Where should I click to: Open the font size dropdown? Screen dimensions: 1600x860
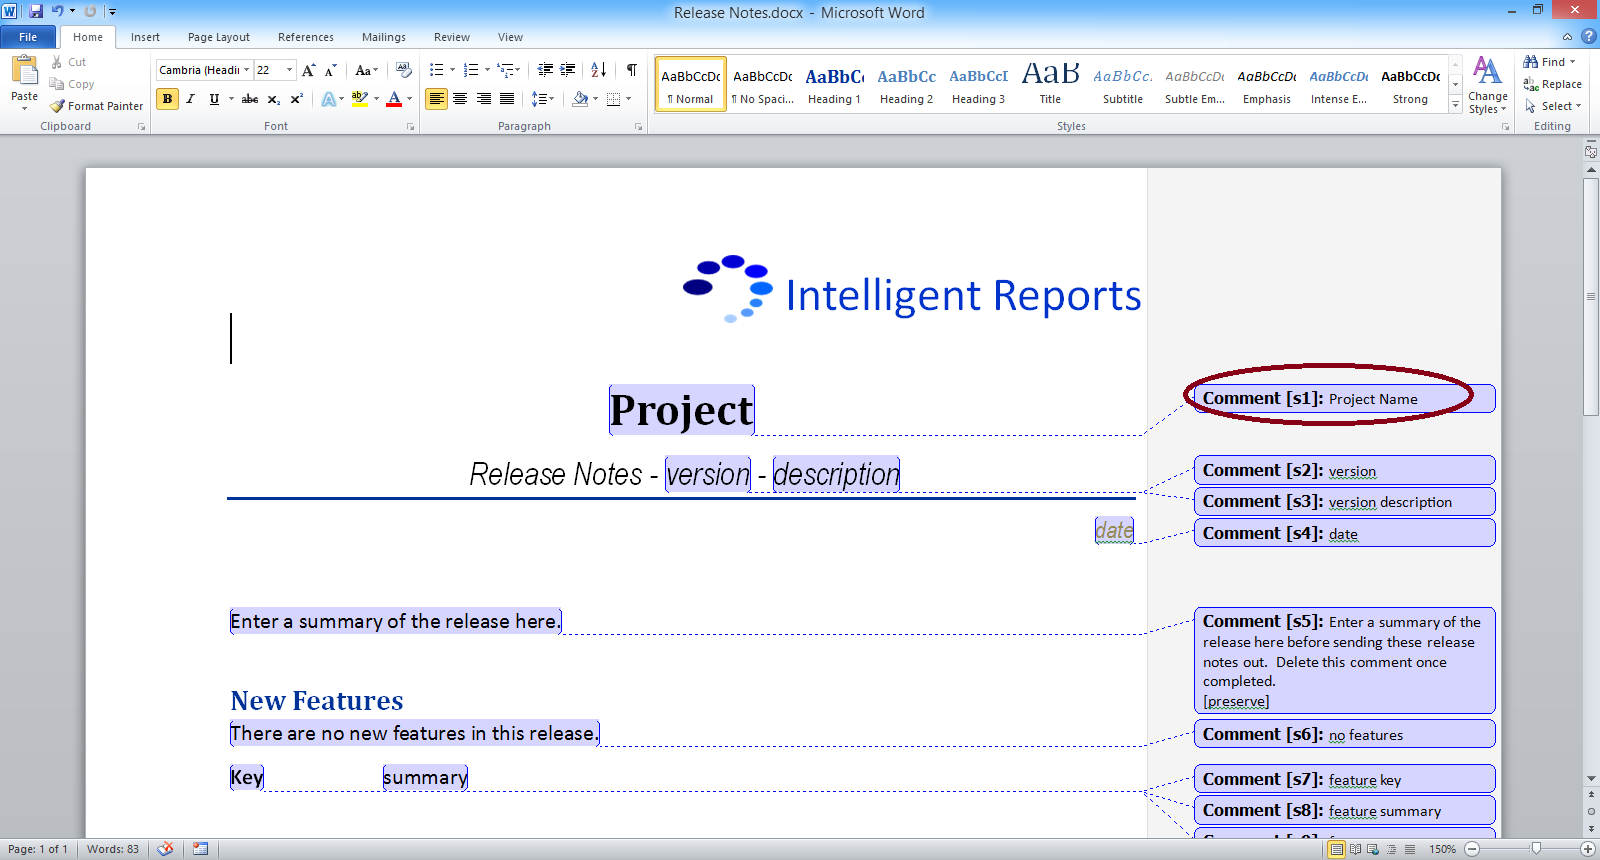[290, 70]
